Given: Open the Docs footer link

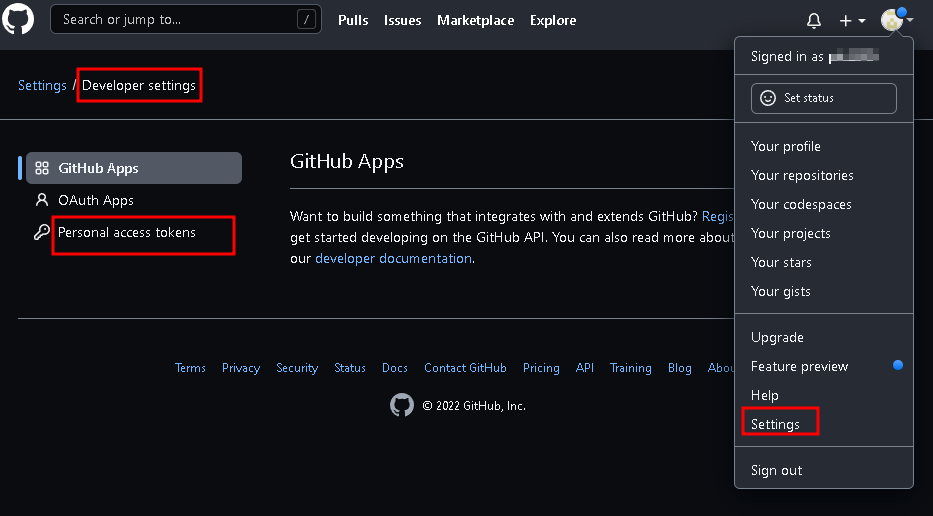Looking at the screenshot, I should point(395,368).
